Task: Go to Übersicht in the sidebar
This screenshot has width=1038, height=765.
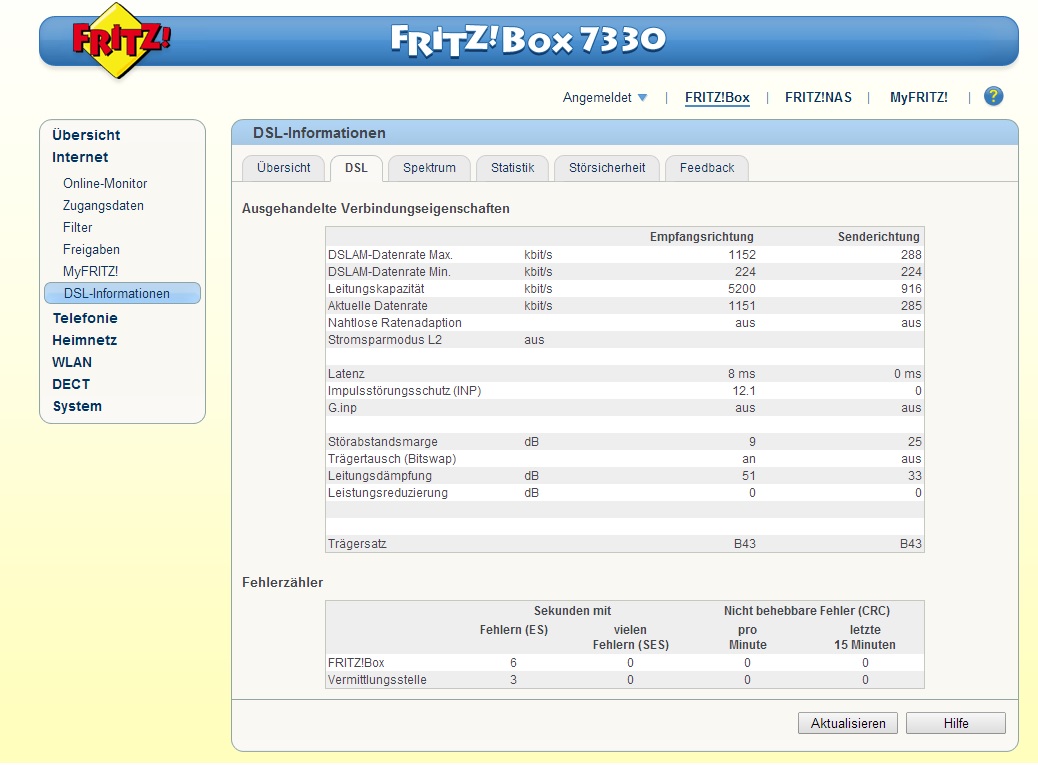Action: [x=86, y=135]
